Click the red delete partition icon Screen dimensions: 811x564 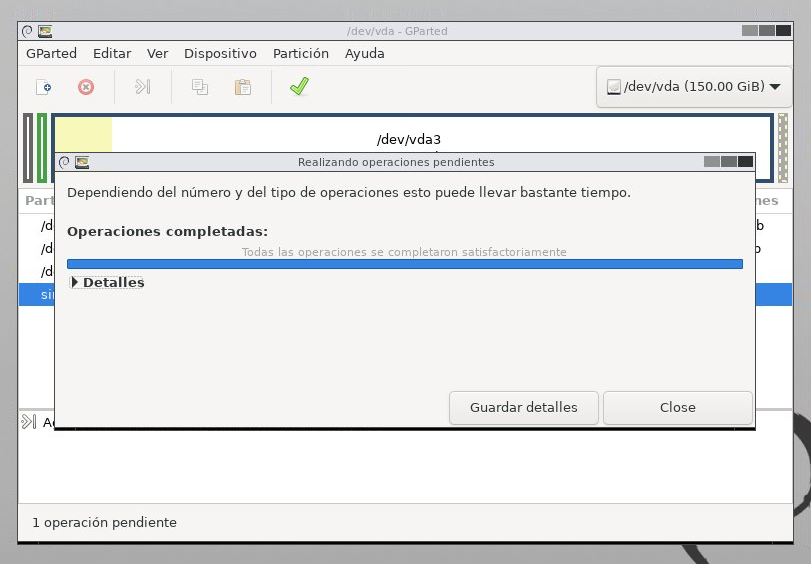click(x=86, y=87)
